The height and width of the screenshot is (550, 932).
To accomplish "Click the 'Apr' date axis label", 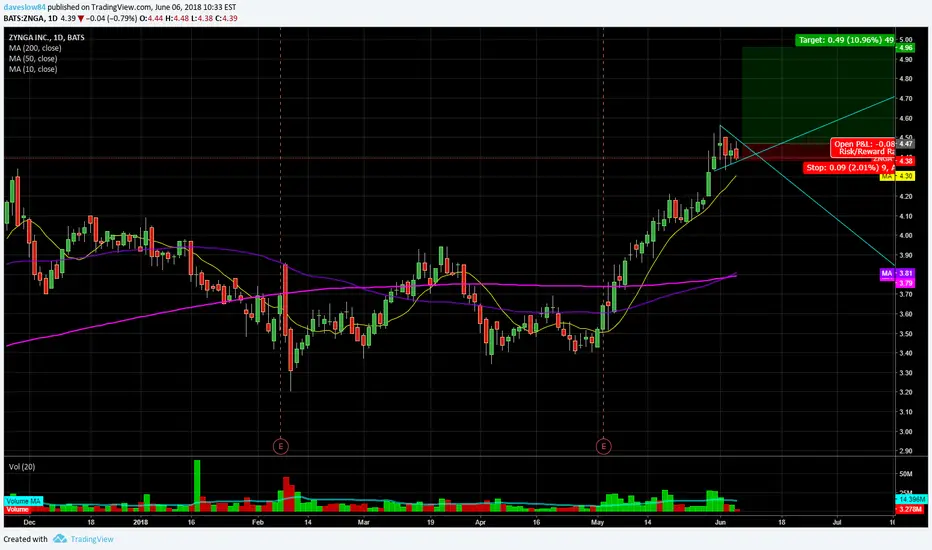I will [x=480, y=523].
